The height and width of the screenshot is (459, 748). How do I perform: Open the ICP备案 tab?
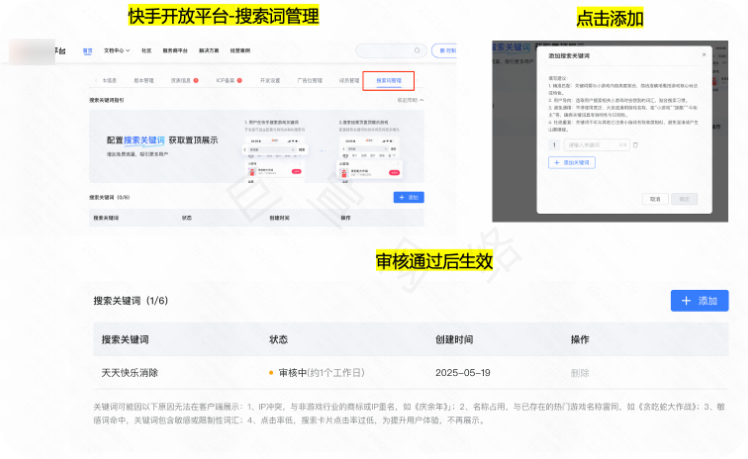coord(225,81)
